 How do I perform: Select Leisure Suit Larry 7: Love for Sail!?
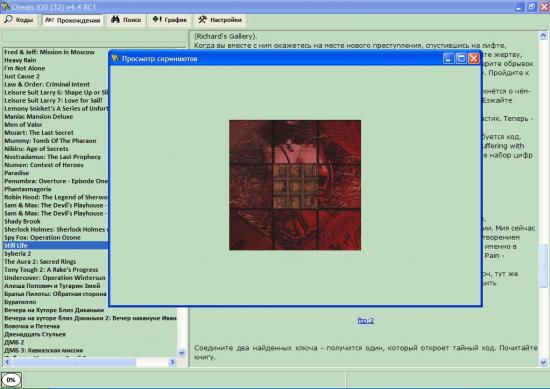(x=53, y=100)
